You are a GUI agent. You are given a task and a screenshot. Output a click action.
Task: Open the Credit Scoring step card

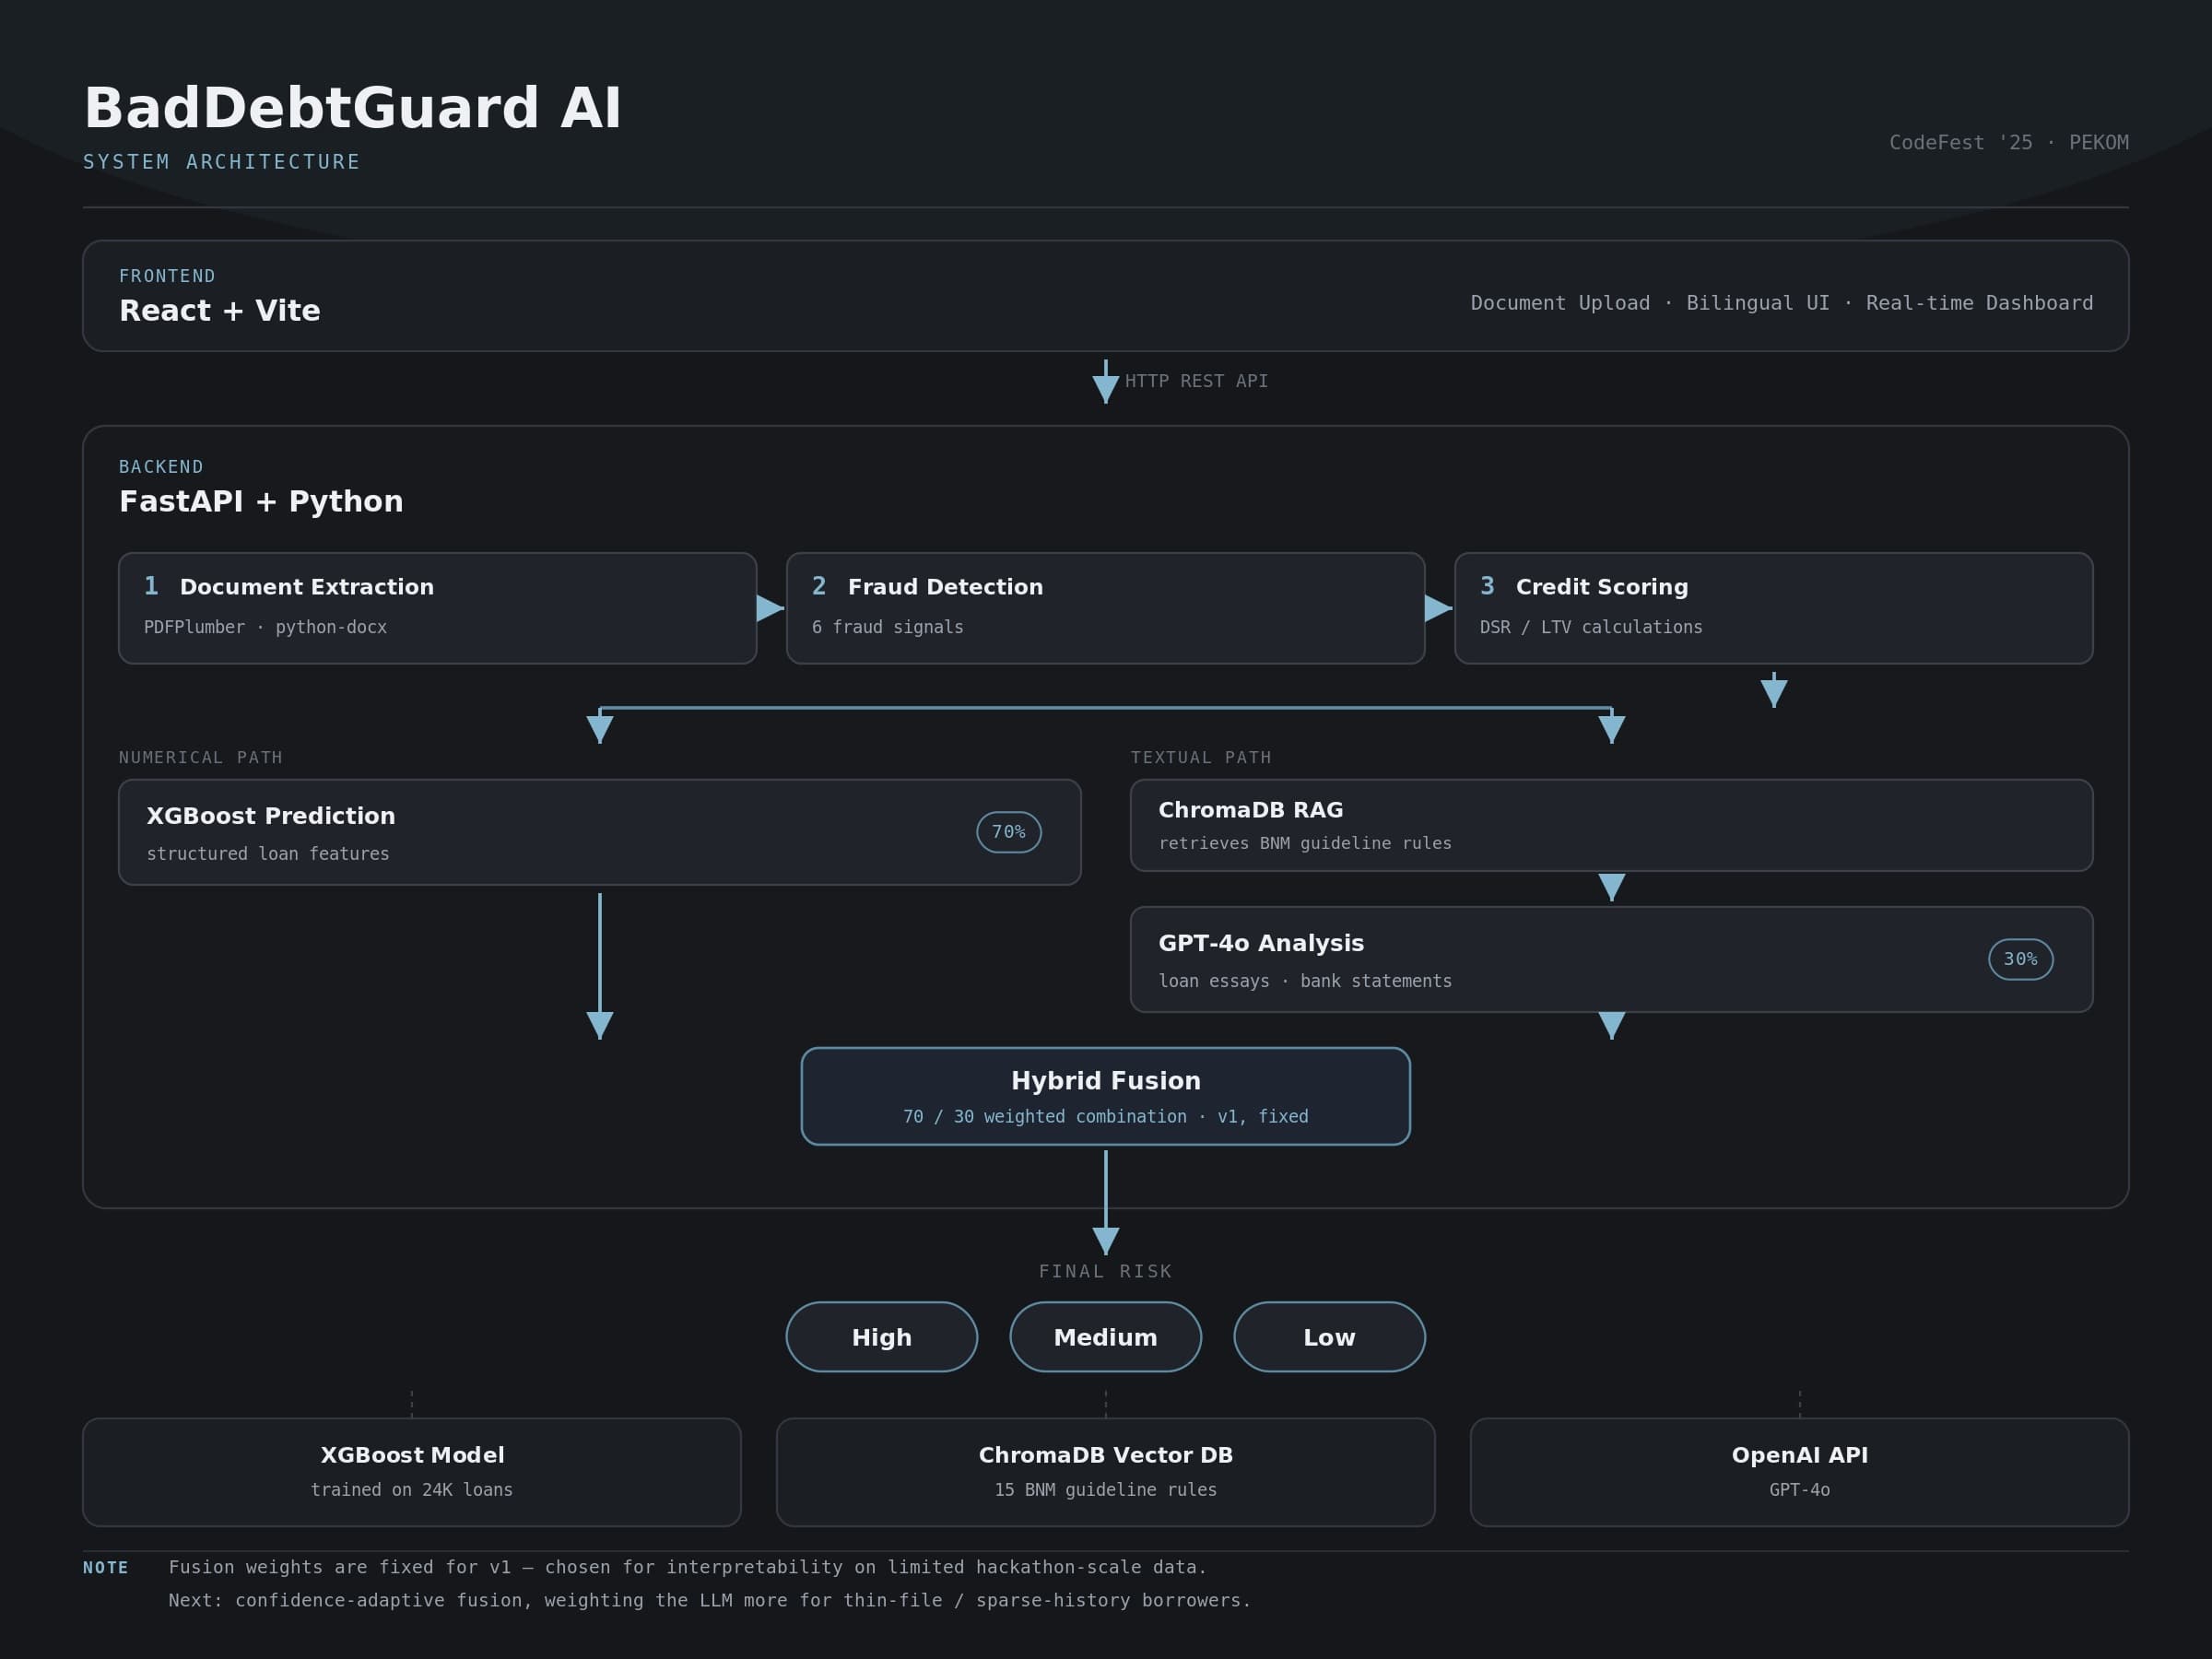[x=1773, y=608]
